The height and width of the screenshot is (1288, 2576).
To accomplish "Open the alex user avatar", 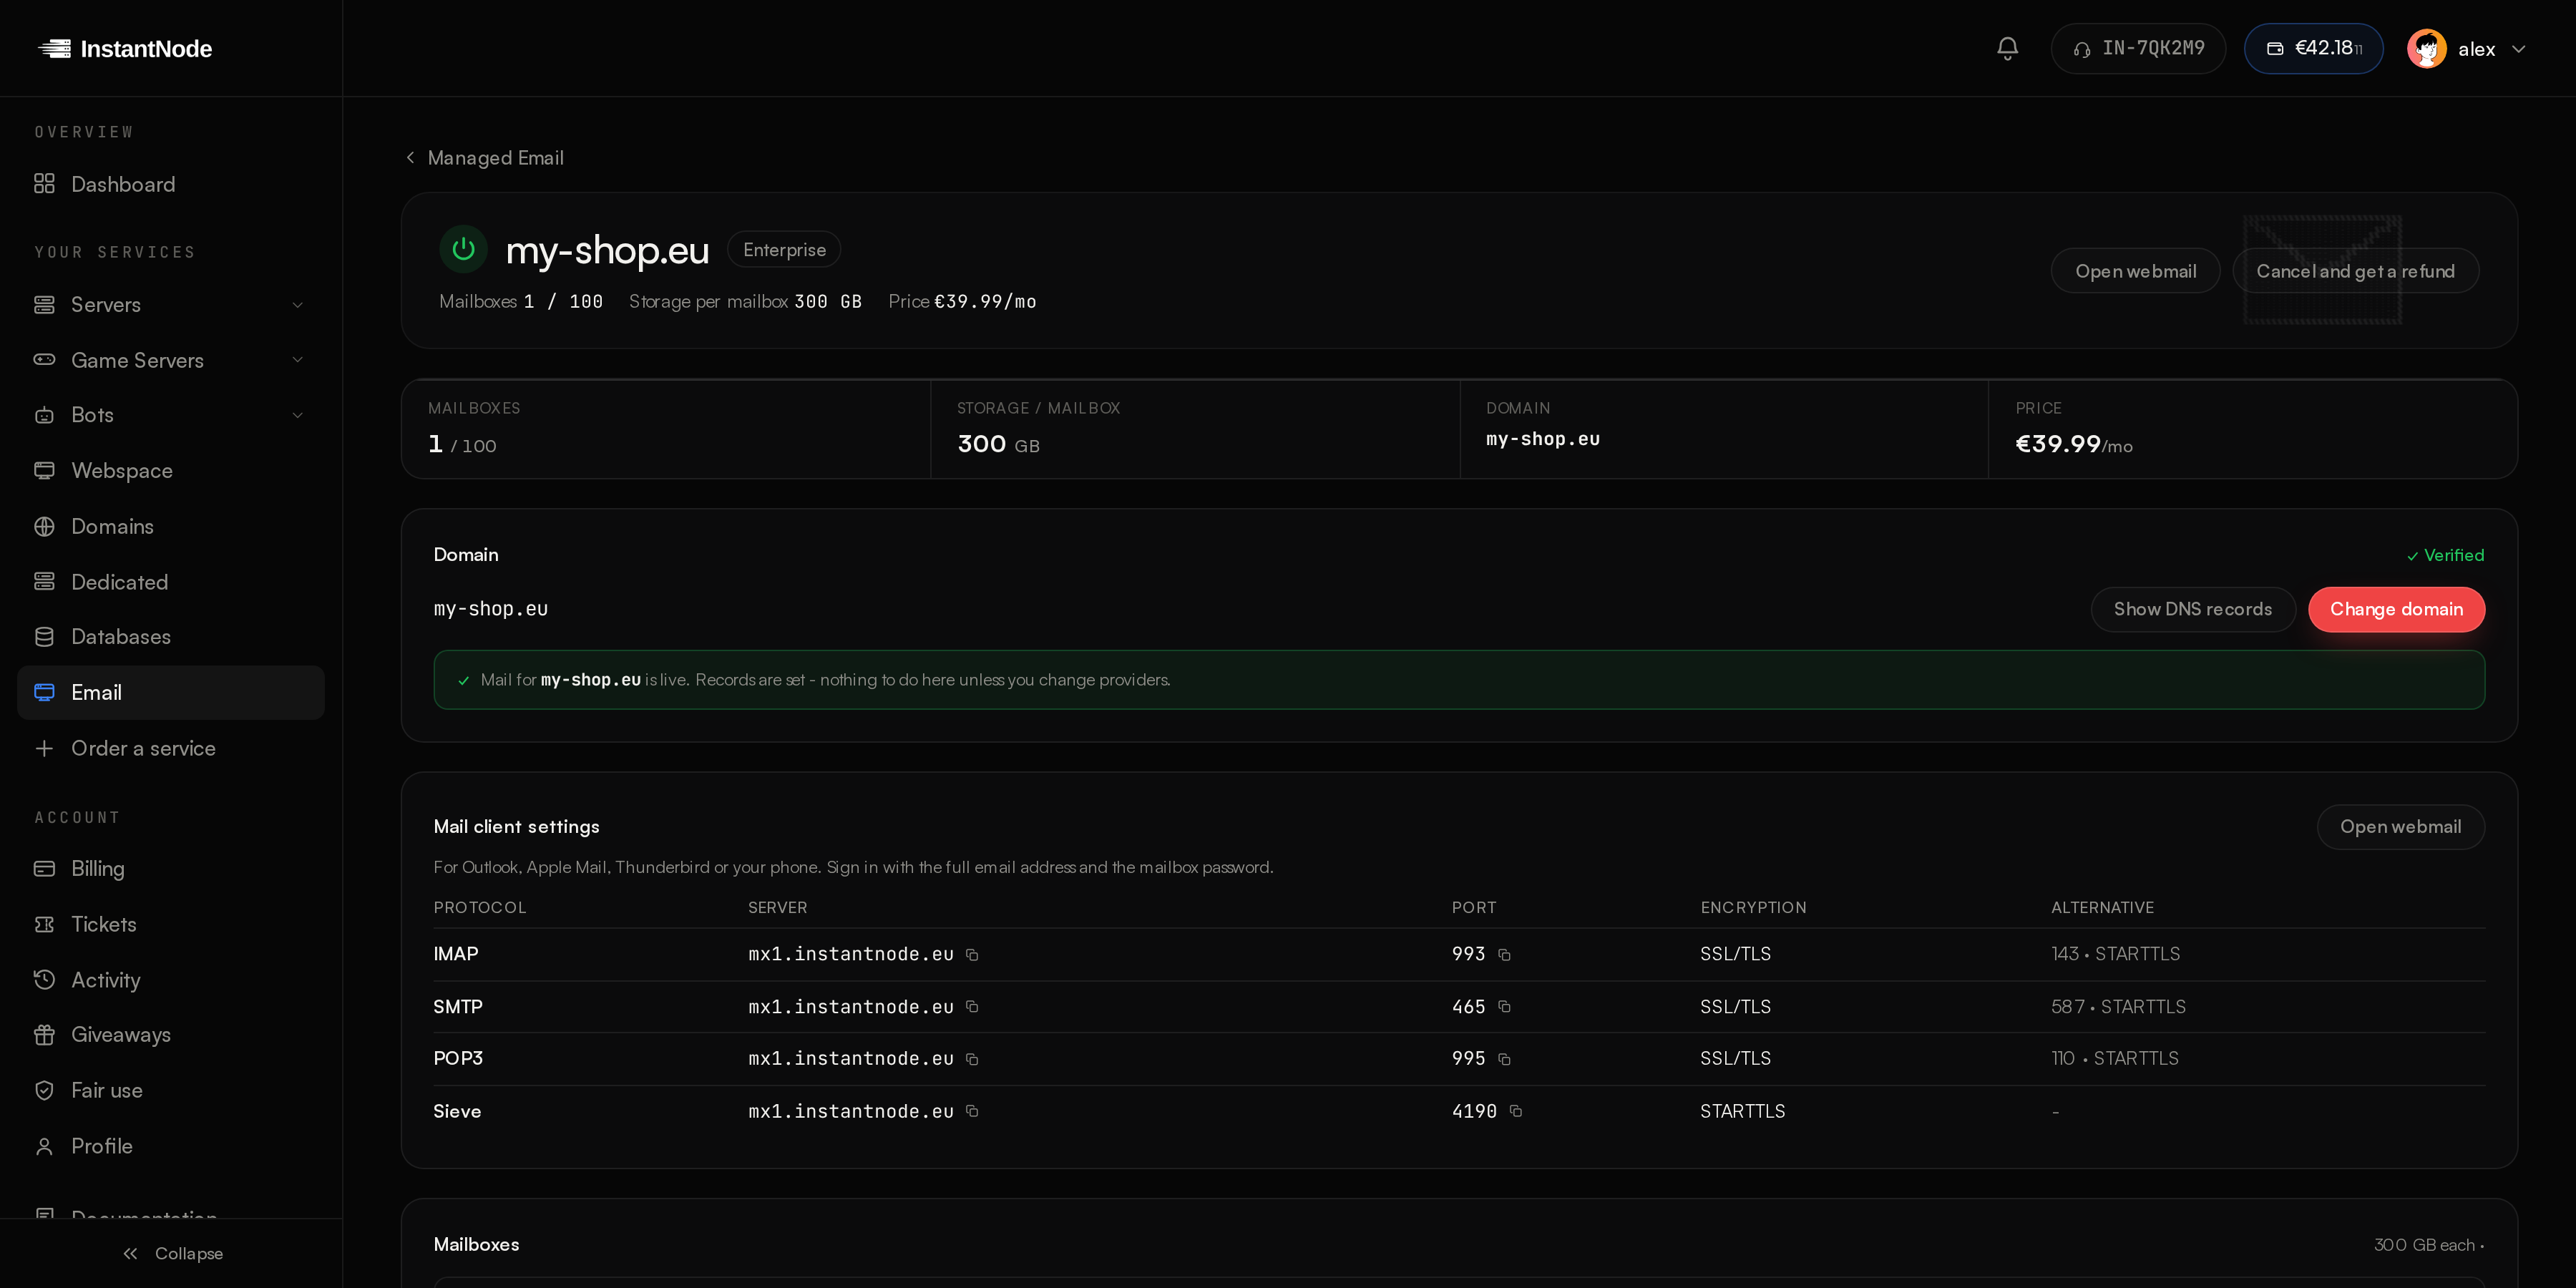I will coord(2427,48).
